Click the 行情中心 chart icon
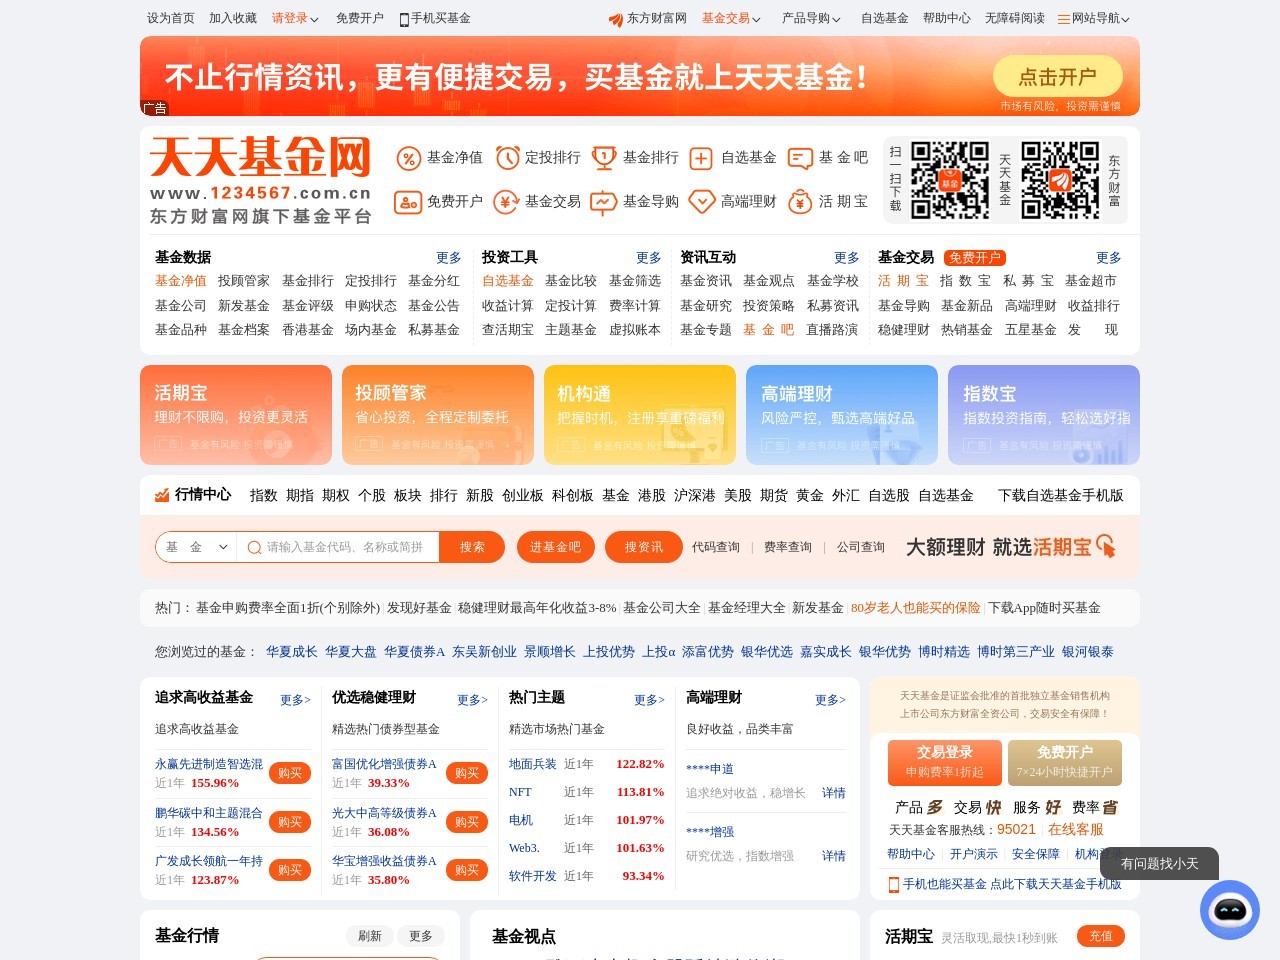Screen dimensions: 1280x960 click(161, 494)
